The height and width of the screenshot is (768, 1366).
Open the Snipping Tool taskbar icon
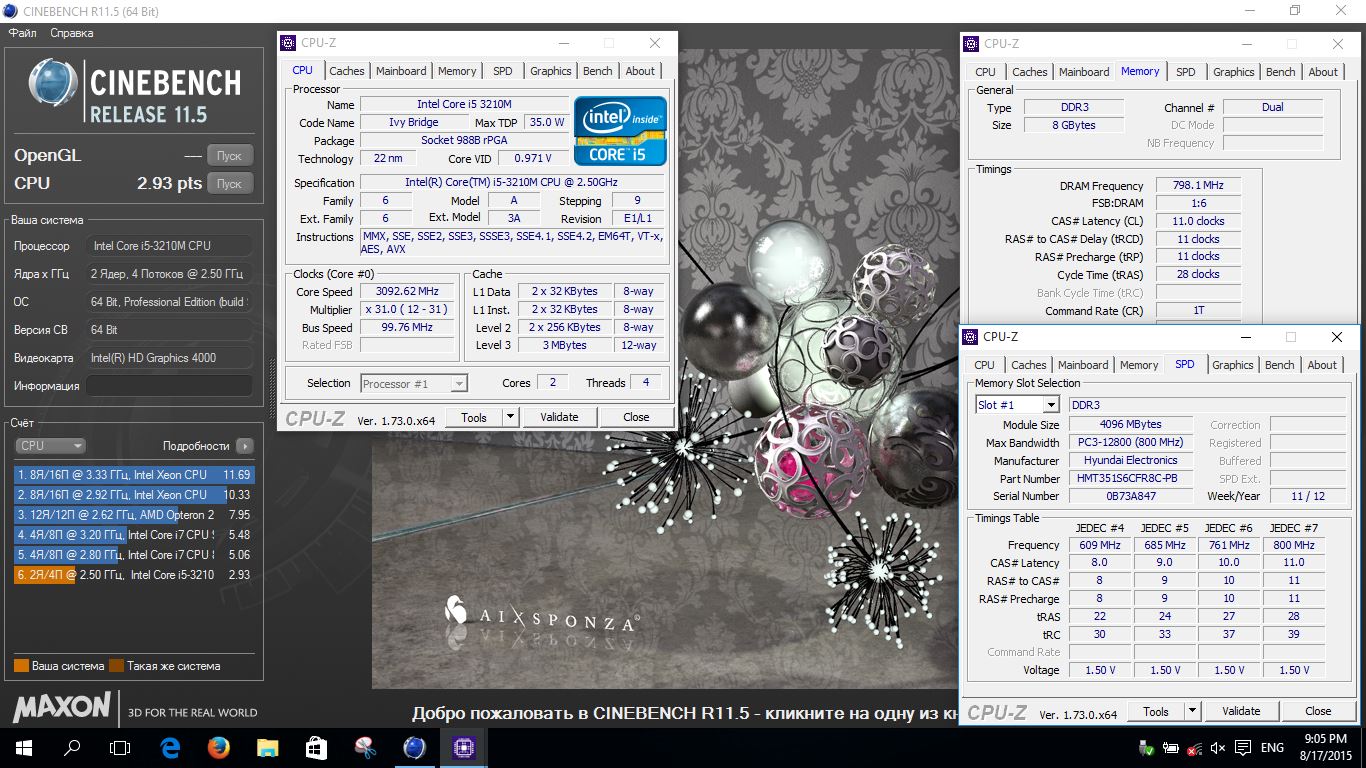click(x=365, y=747)
